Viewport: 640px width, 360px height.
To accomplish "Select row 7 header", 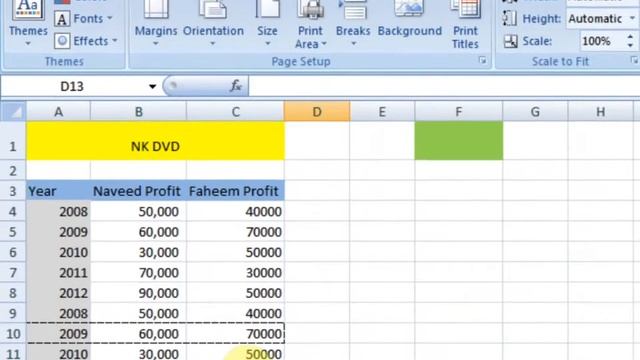I will [13, 272].
